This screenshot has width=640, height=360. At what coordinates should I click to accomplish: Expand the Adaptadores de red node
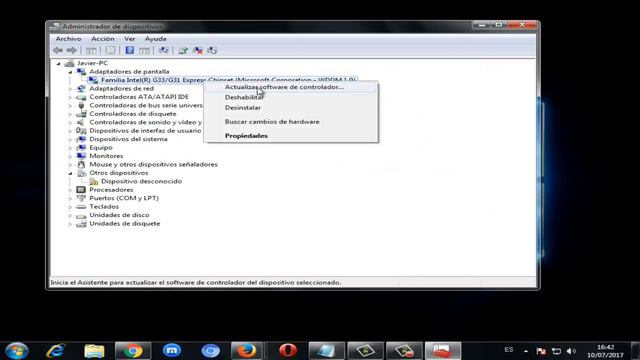pos(70,89)
